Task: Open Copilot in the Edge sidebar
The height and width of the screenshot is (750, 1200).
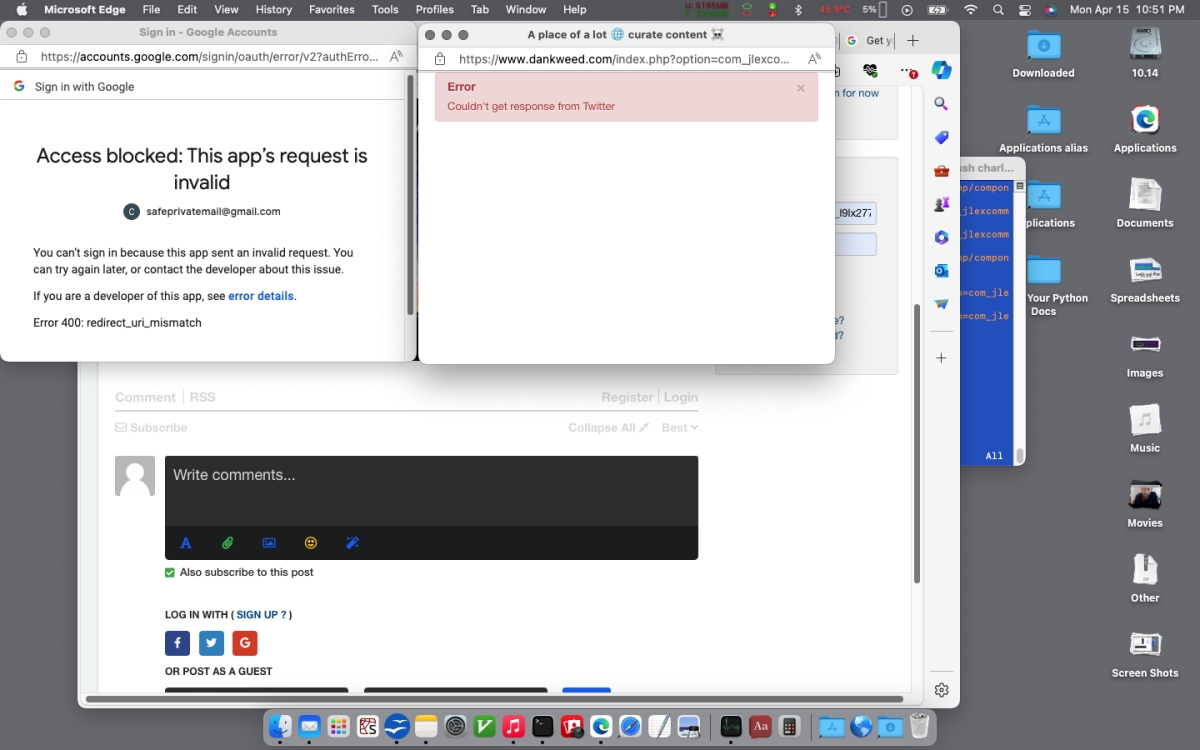Action: tap(941, 70)
